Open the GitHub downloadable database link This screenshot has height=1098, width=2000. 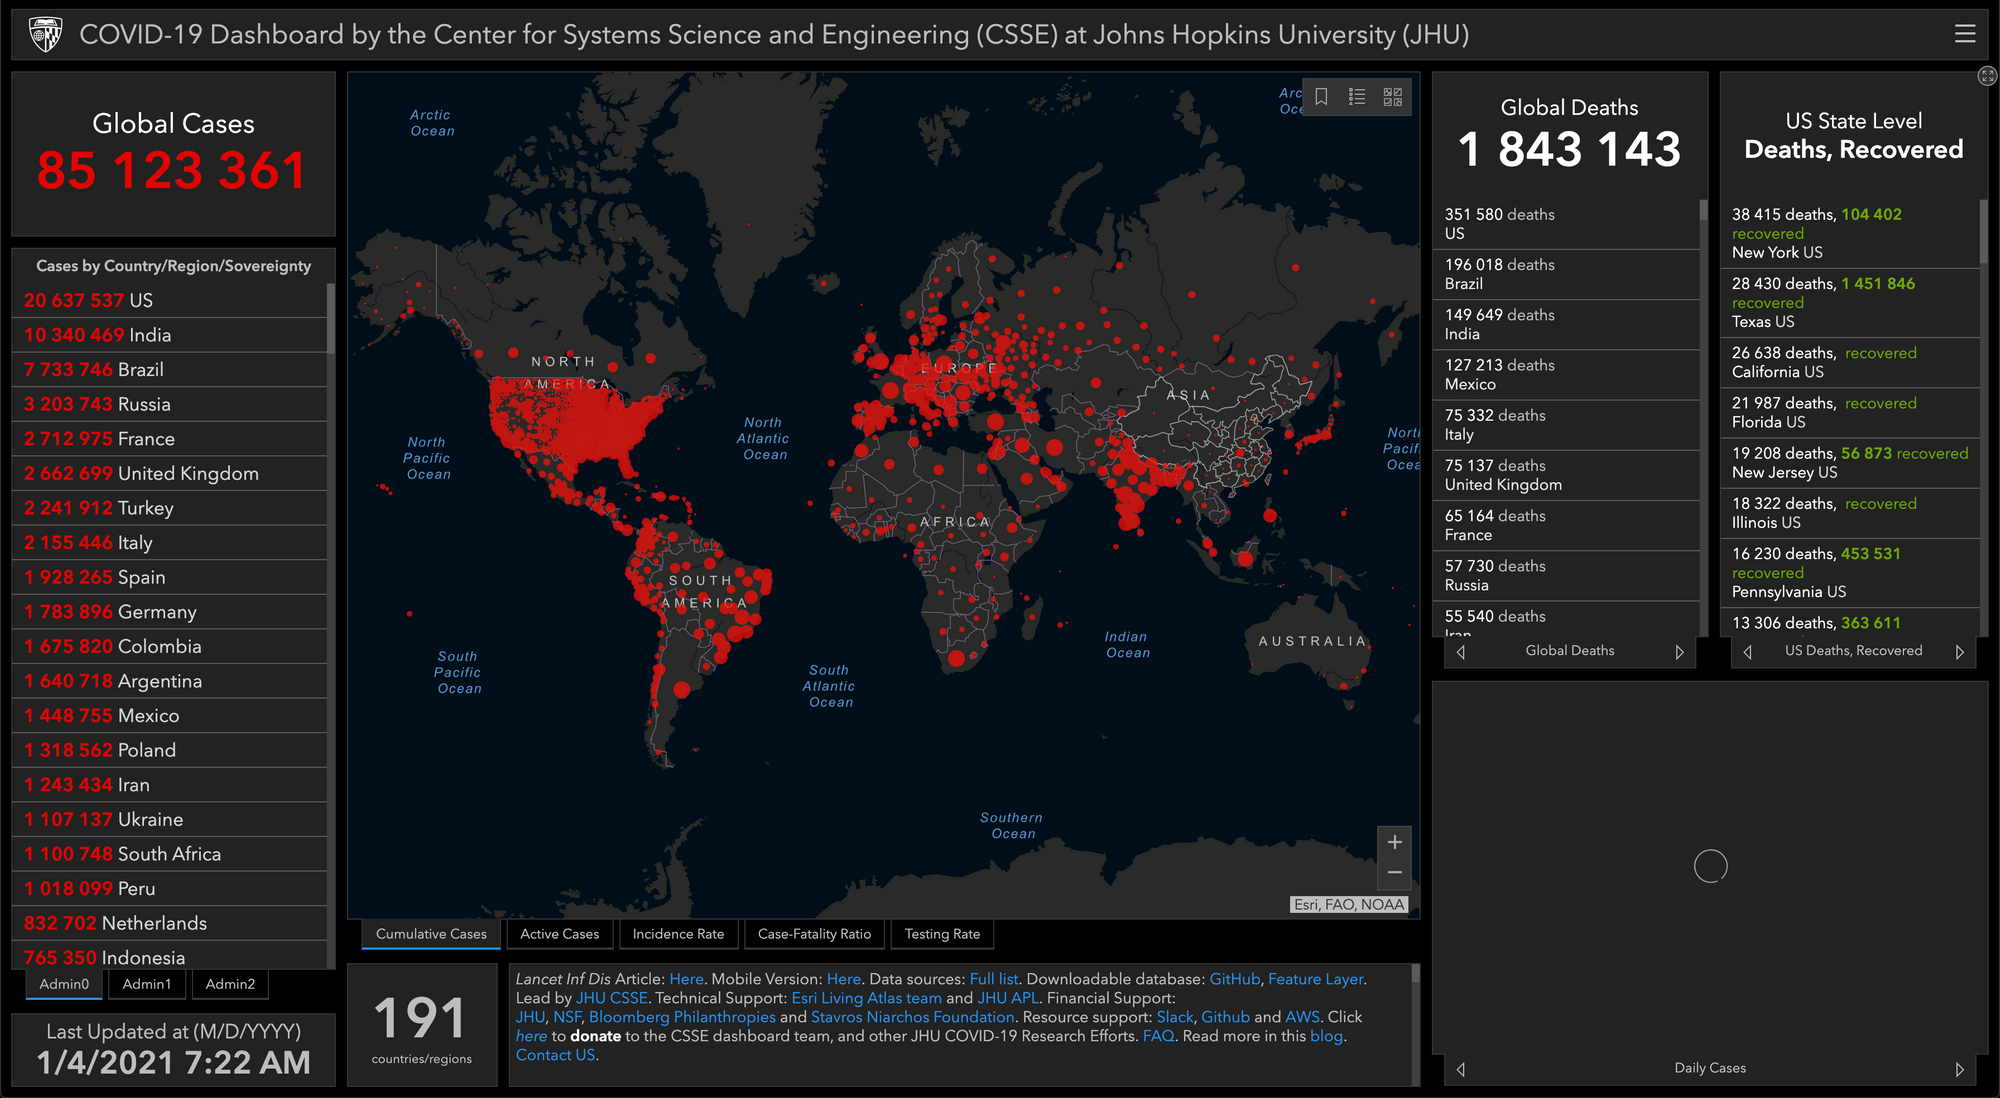(1235, 979)
